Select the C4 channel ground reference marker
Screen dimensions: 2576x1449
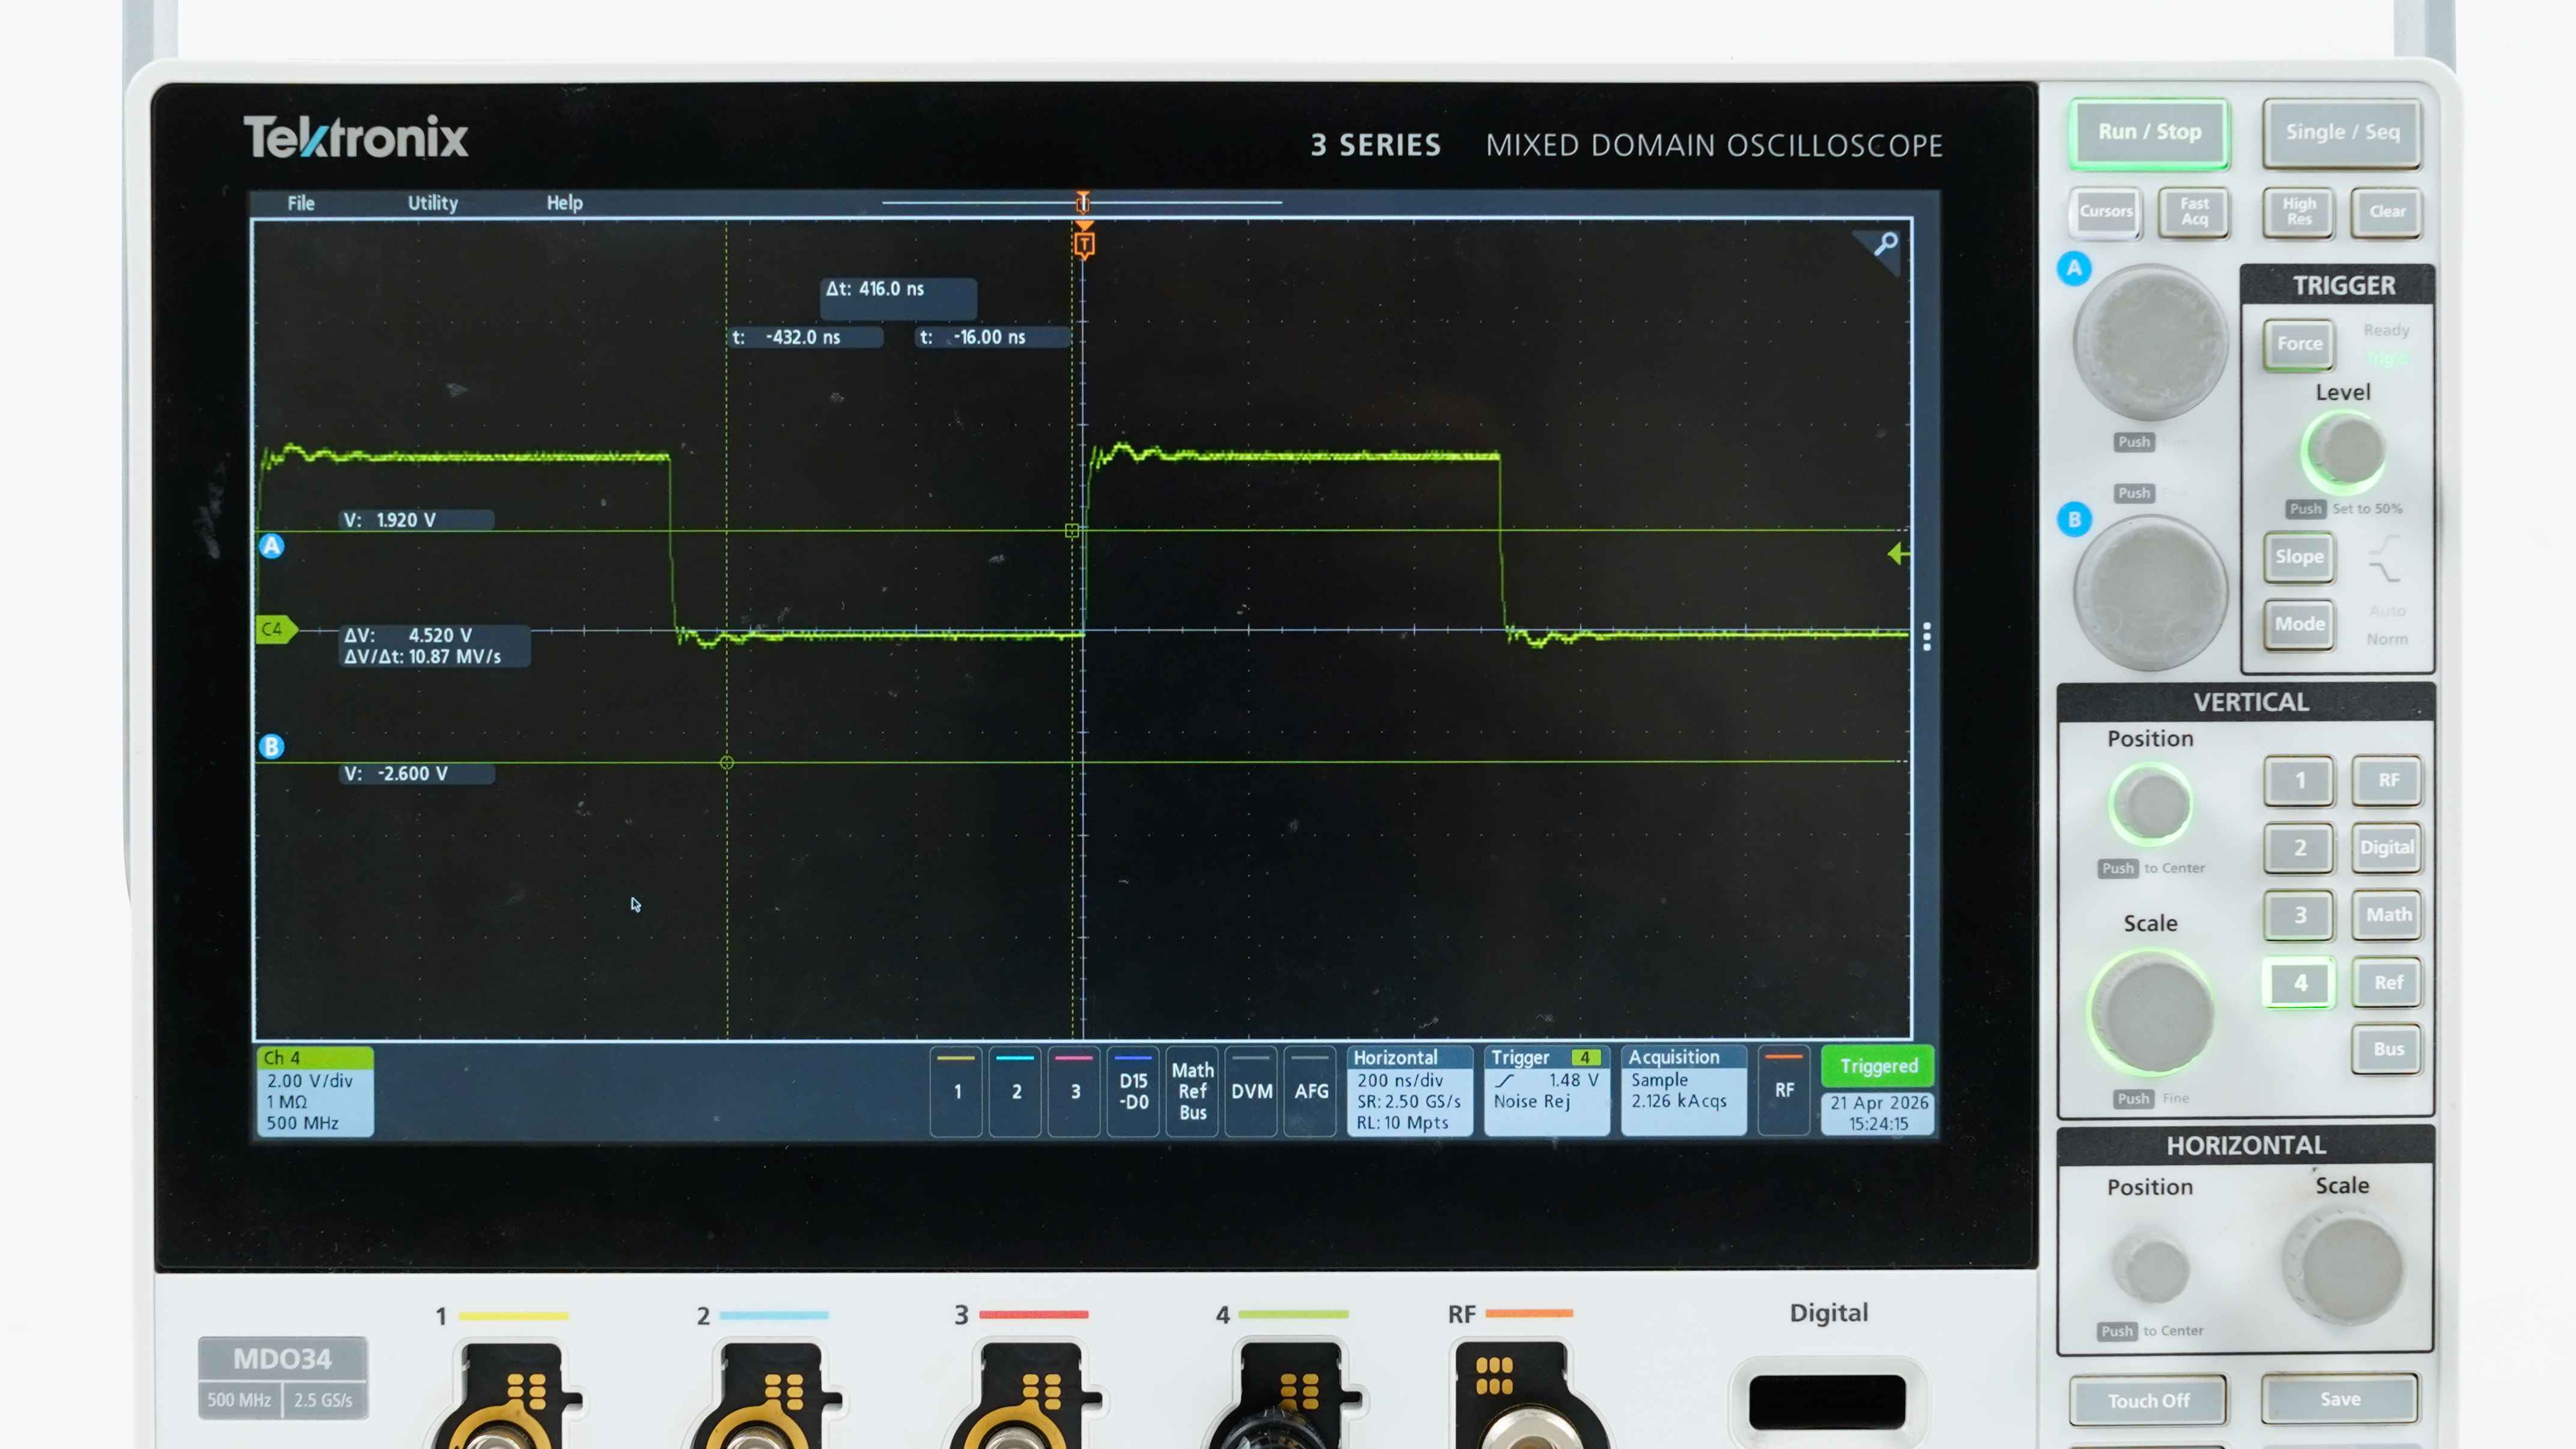276,629
